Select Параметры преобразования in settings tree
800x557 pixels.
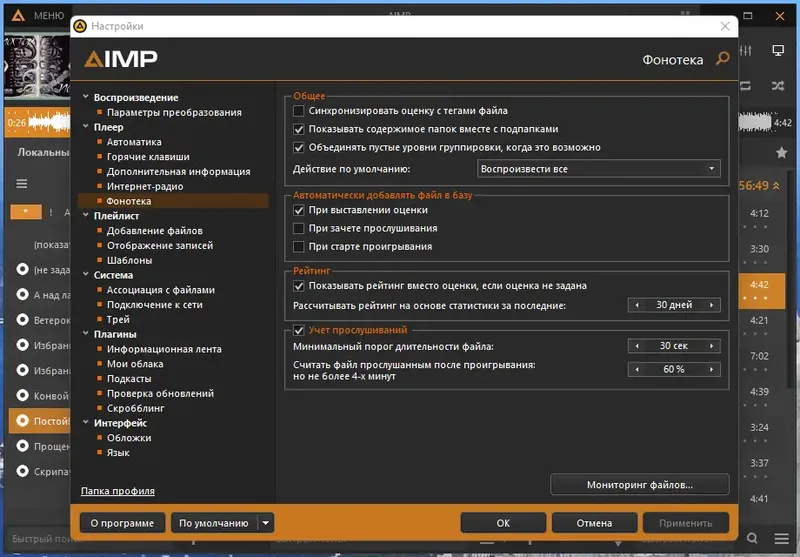[174, 112]
